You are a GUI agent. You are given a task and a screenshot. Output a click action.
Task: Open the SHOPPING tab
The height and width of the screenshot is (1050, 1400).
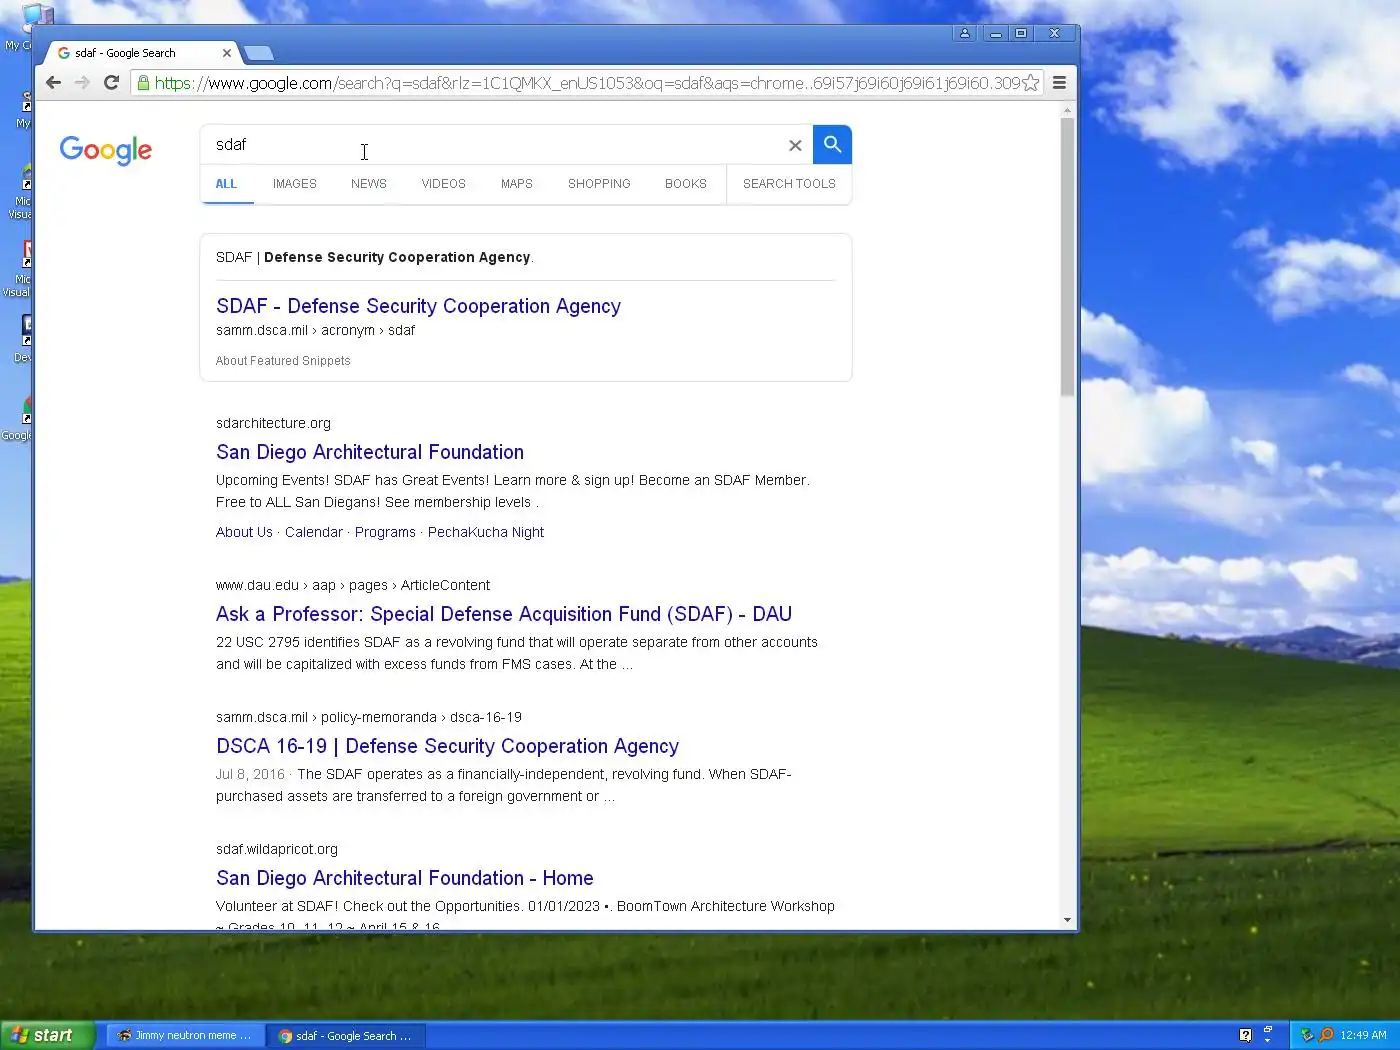click(x=599, y=184)
